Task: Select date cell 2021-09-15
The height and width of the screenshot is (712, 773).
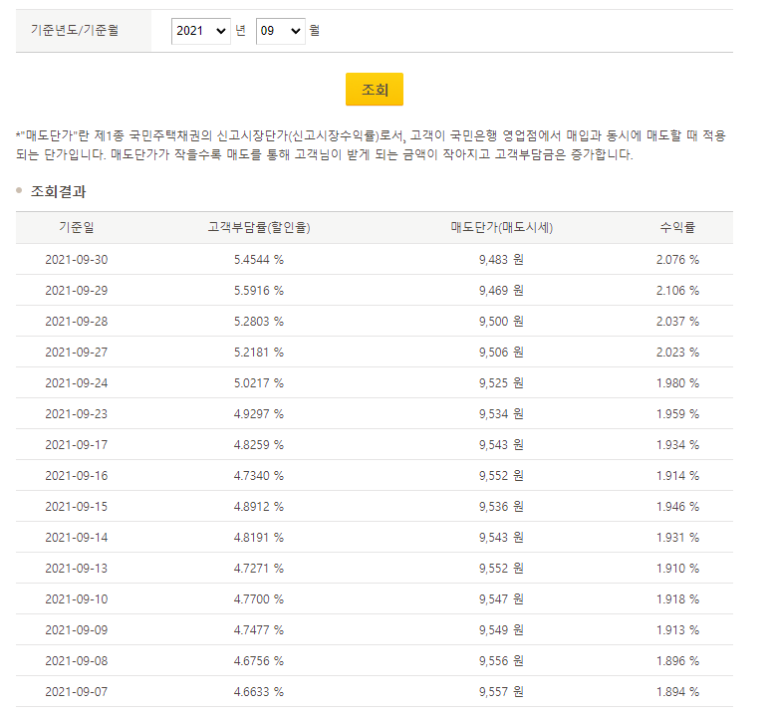Action: [x=76, y=507]
